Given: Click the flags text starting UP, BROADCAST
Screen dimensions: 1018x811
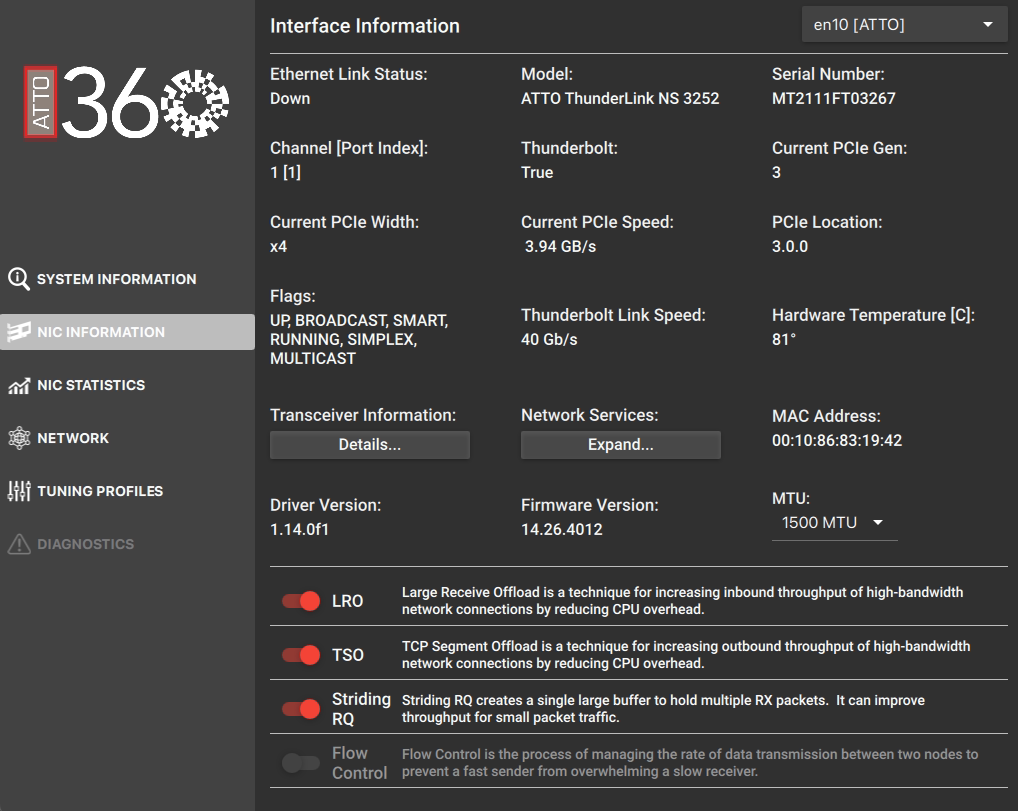Looking at the screenshot, I should coord(359,340).
